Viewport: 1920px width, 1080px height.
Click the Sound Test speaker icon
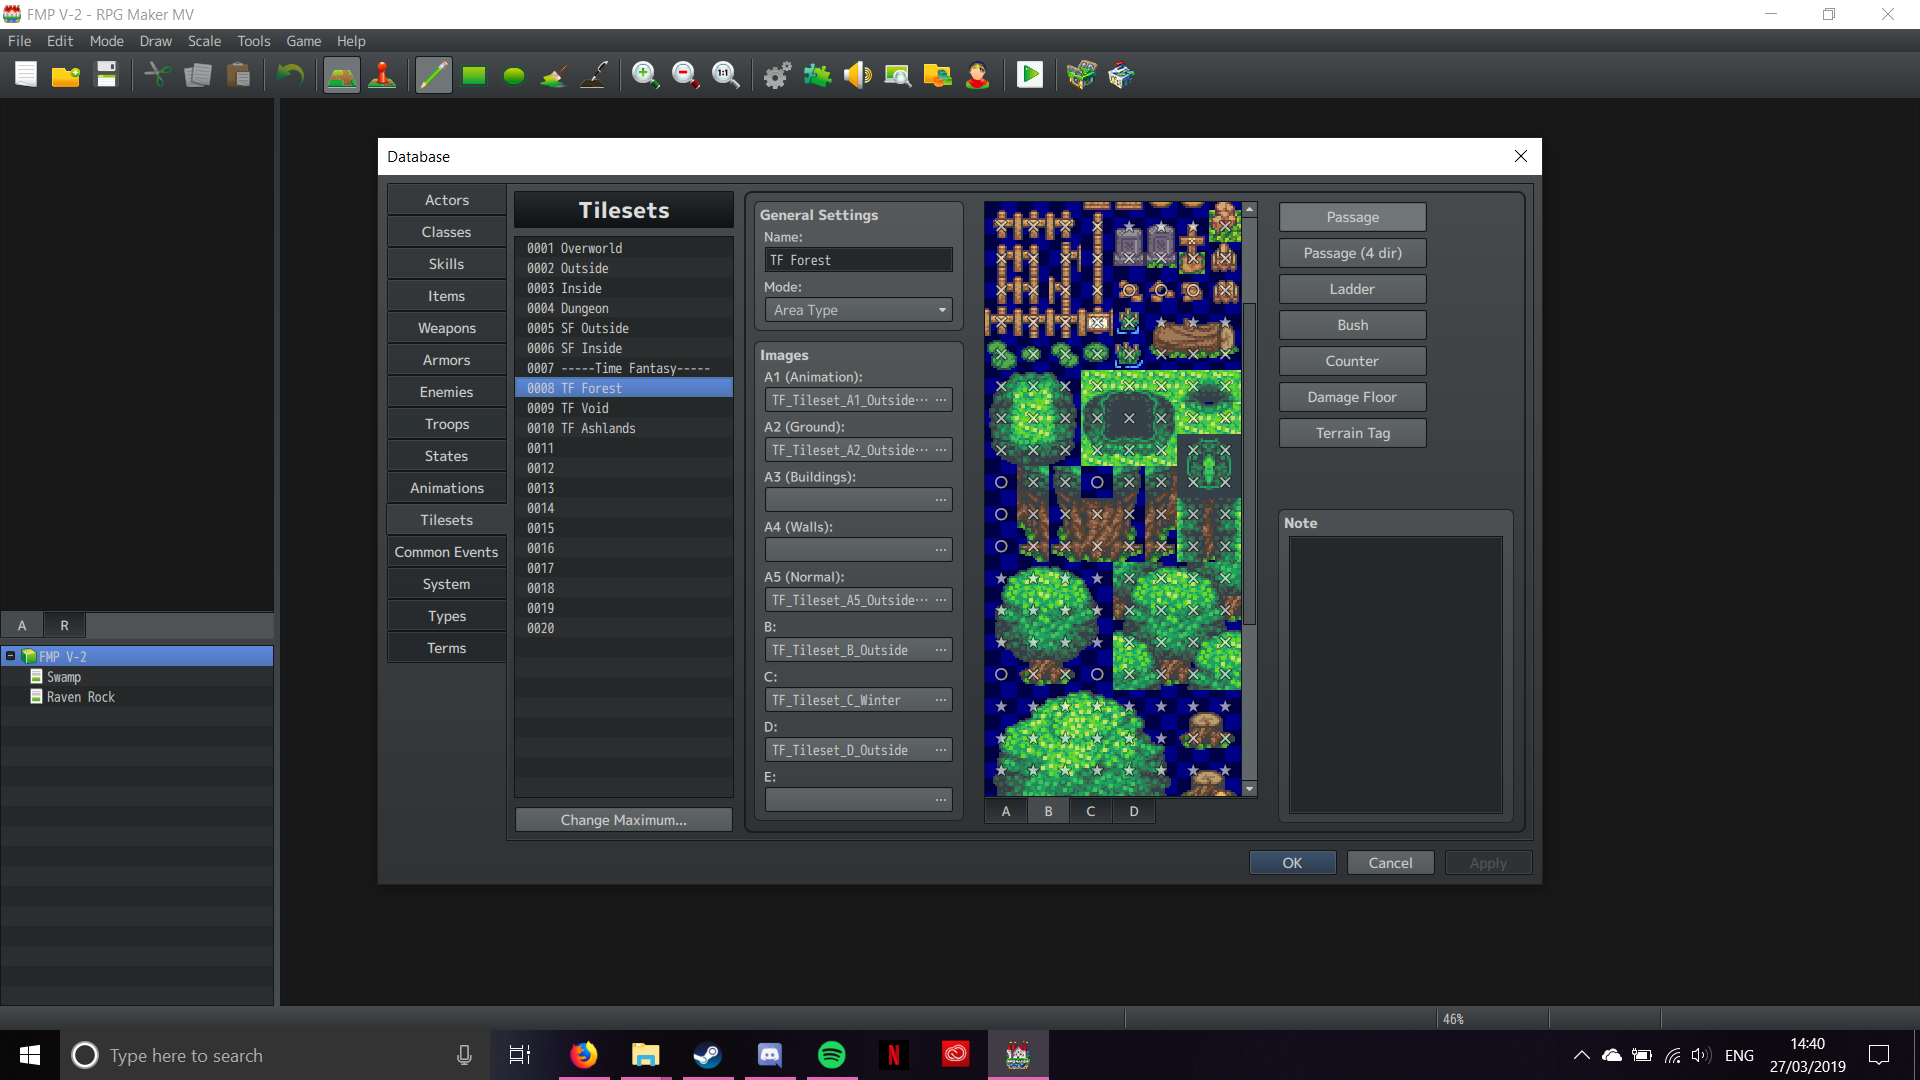pyautogui.click(x=857, y=75)
